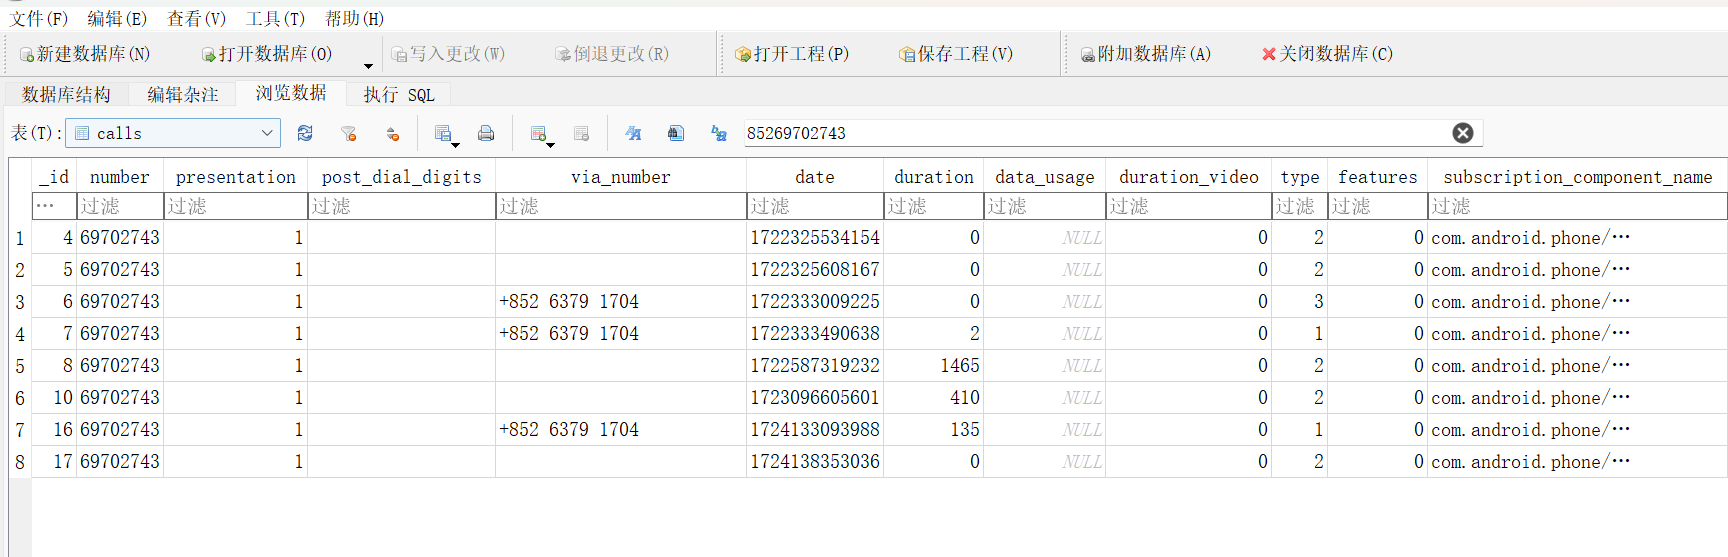Click the date cell 1724133093988
Image resolution: width=1728 pixels, height=557 pixels.
coord(815,430)
